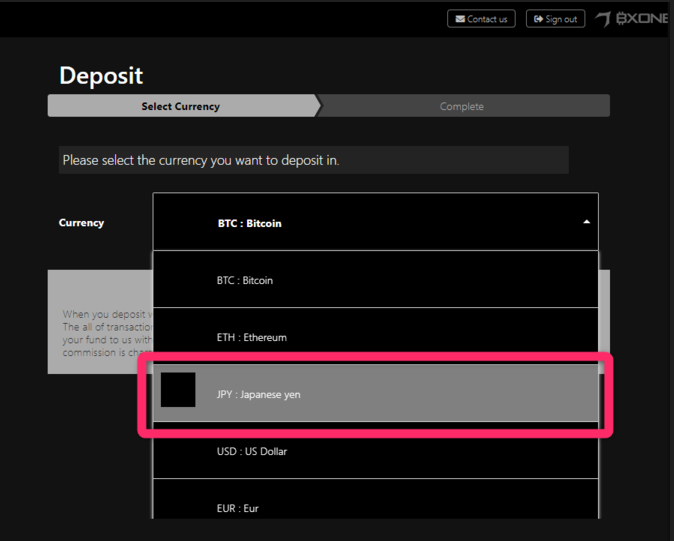This screenshot has height=541, width=674.
Task: Click the black square icon beside JPY
Action: click(x=178, y=390)
